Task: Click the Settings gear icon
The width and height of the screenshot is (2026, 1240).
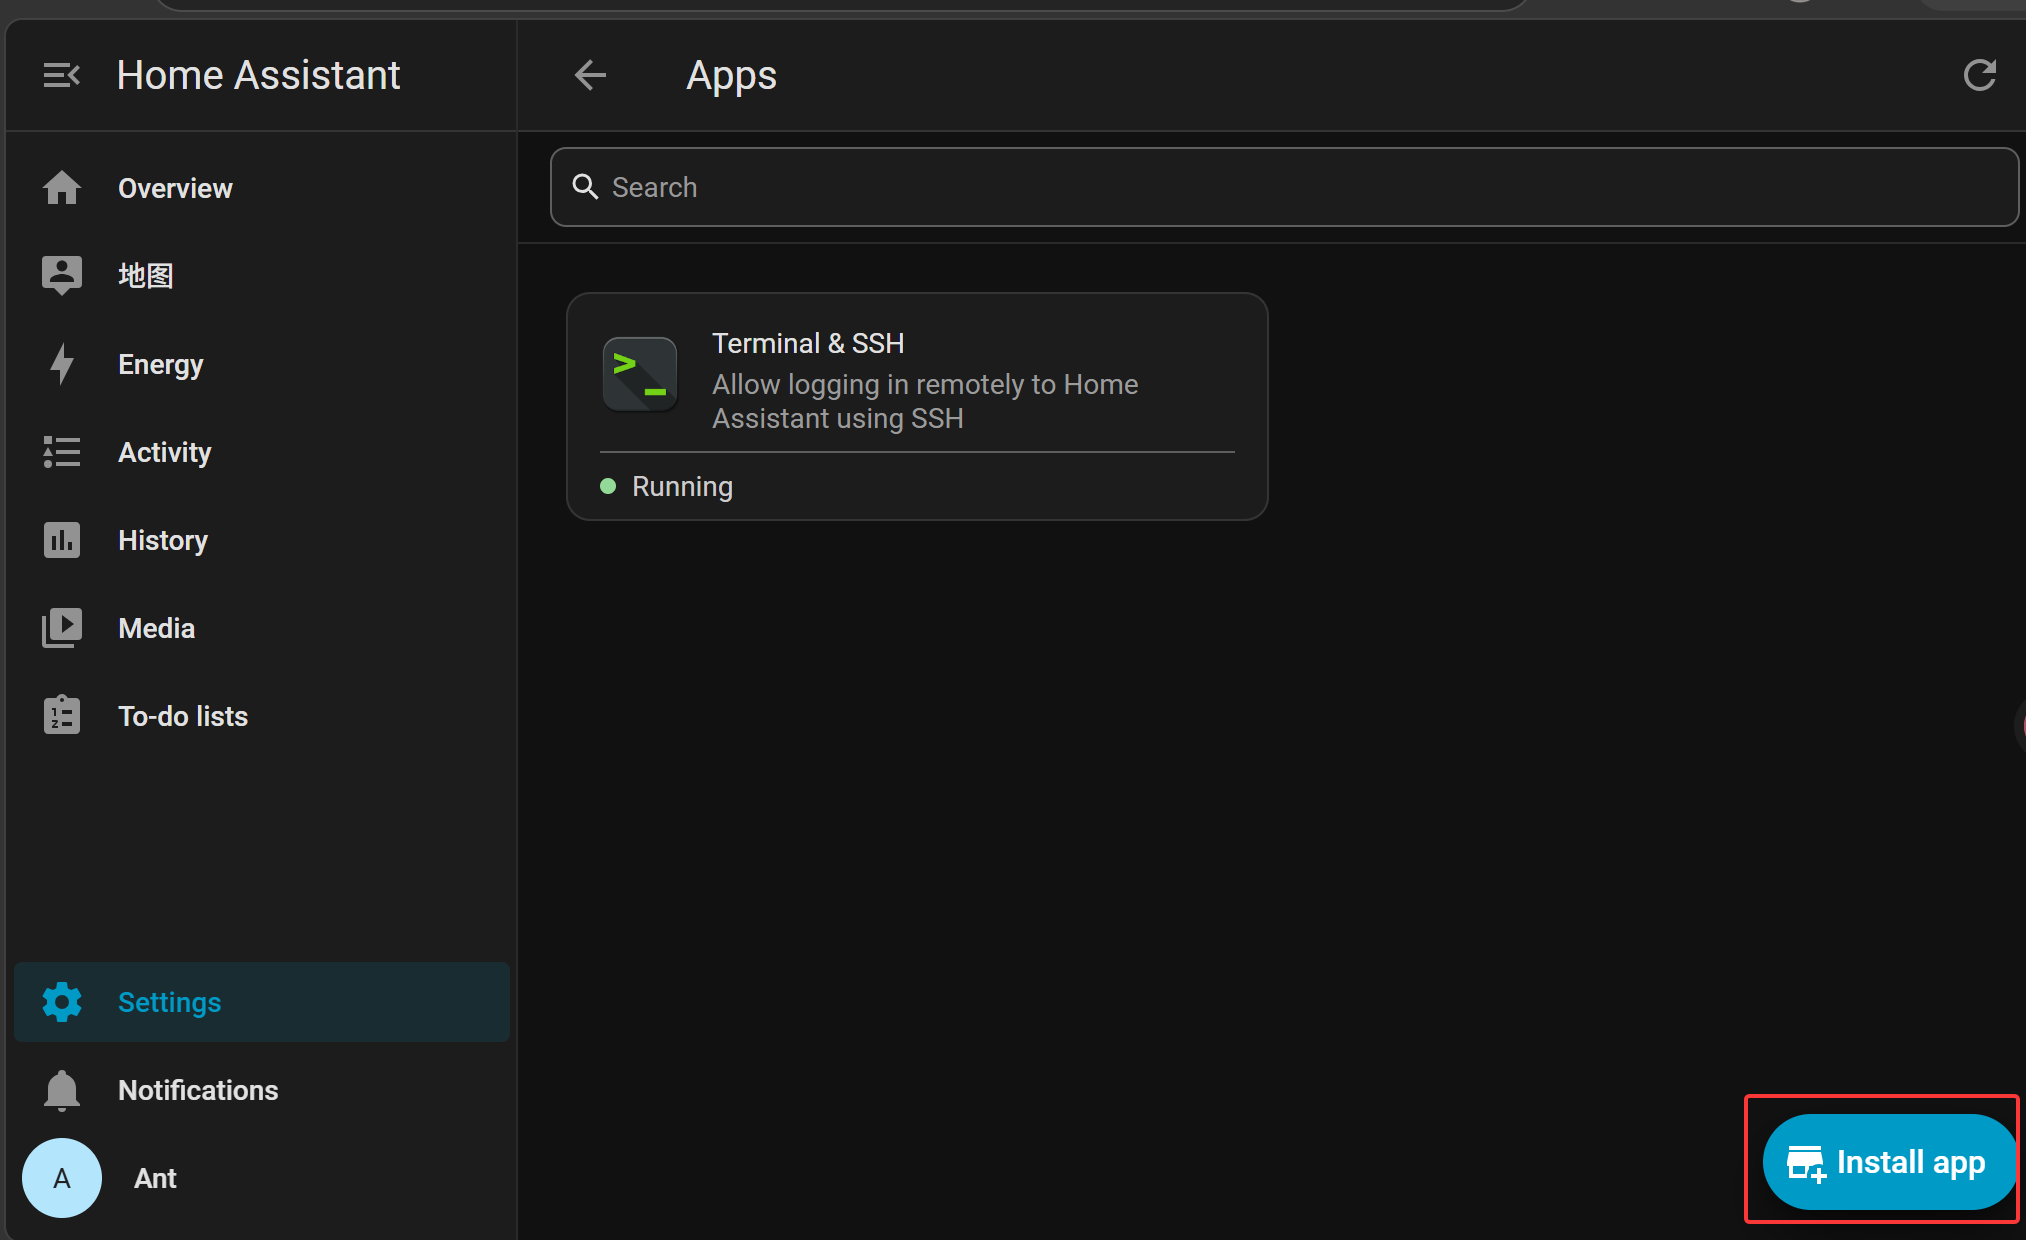Action: (62, 1002)
